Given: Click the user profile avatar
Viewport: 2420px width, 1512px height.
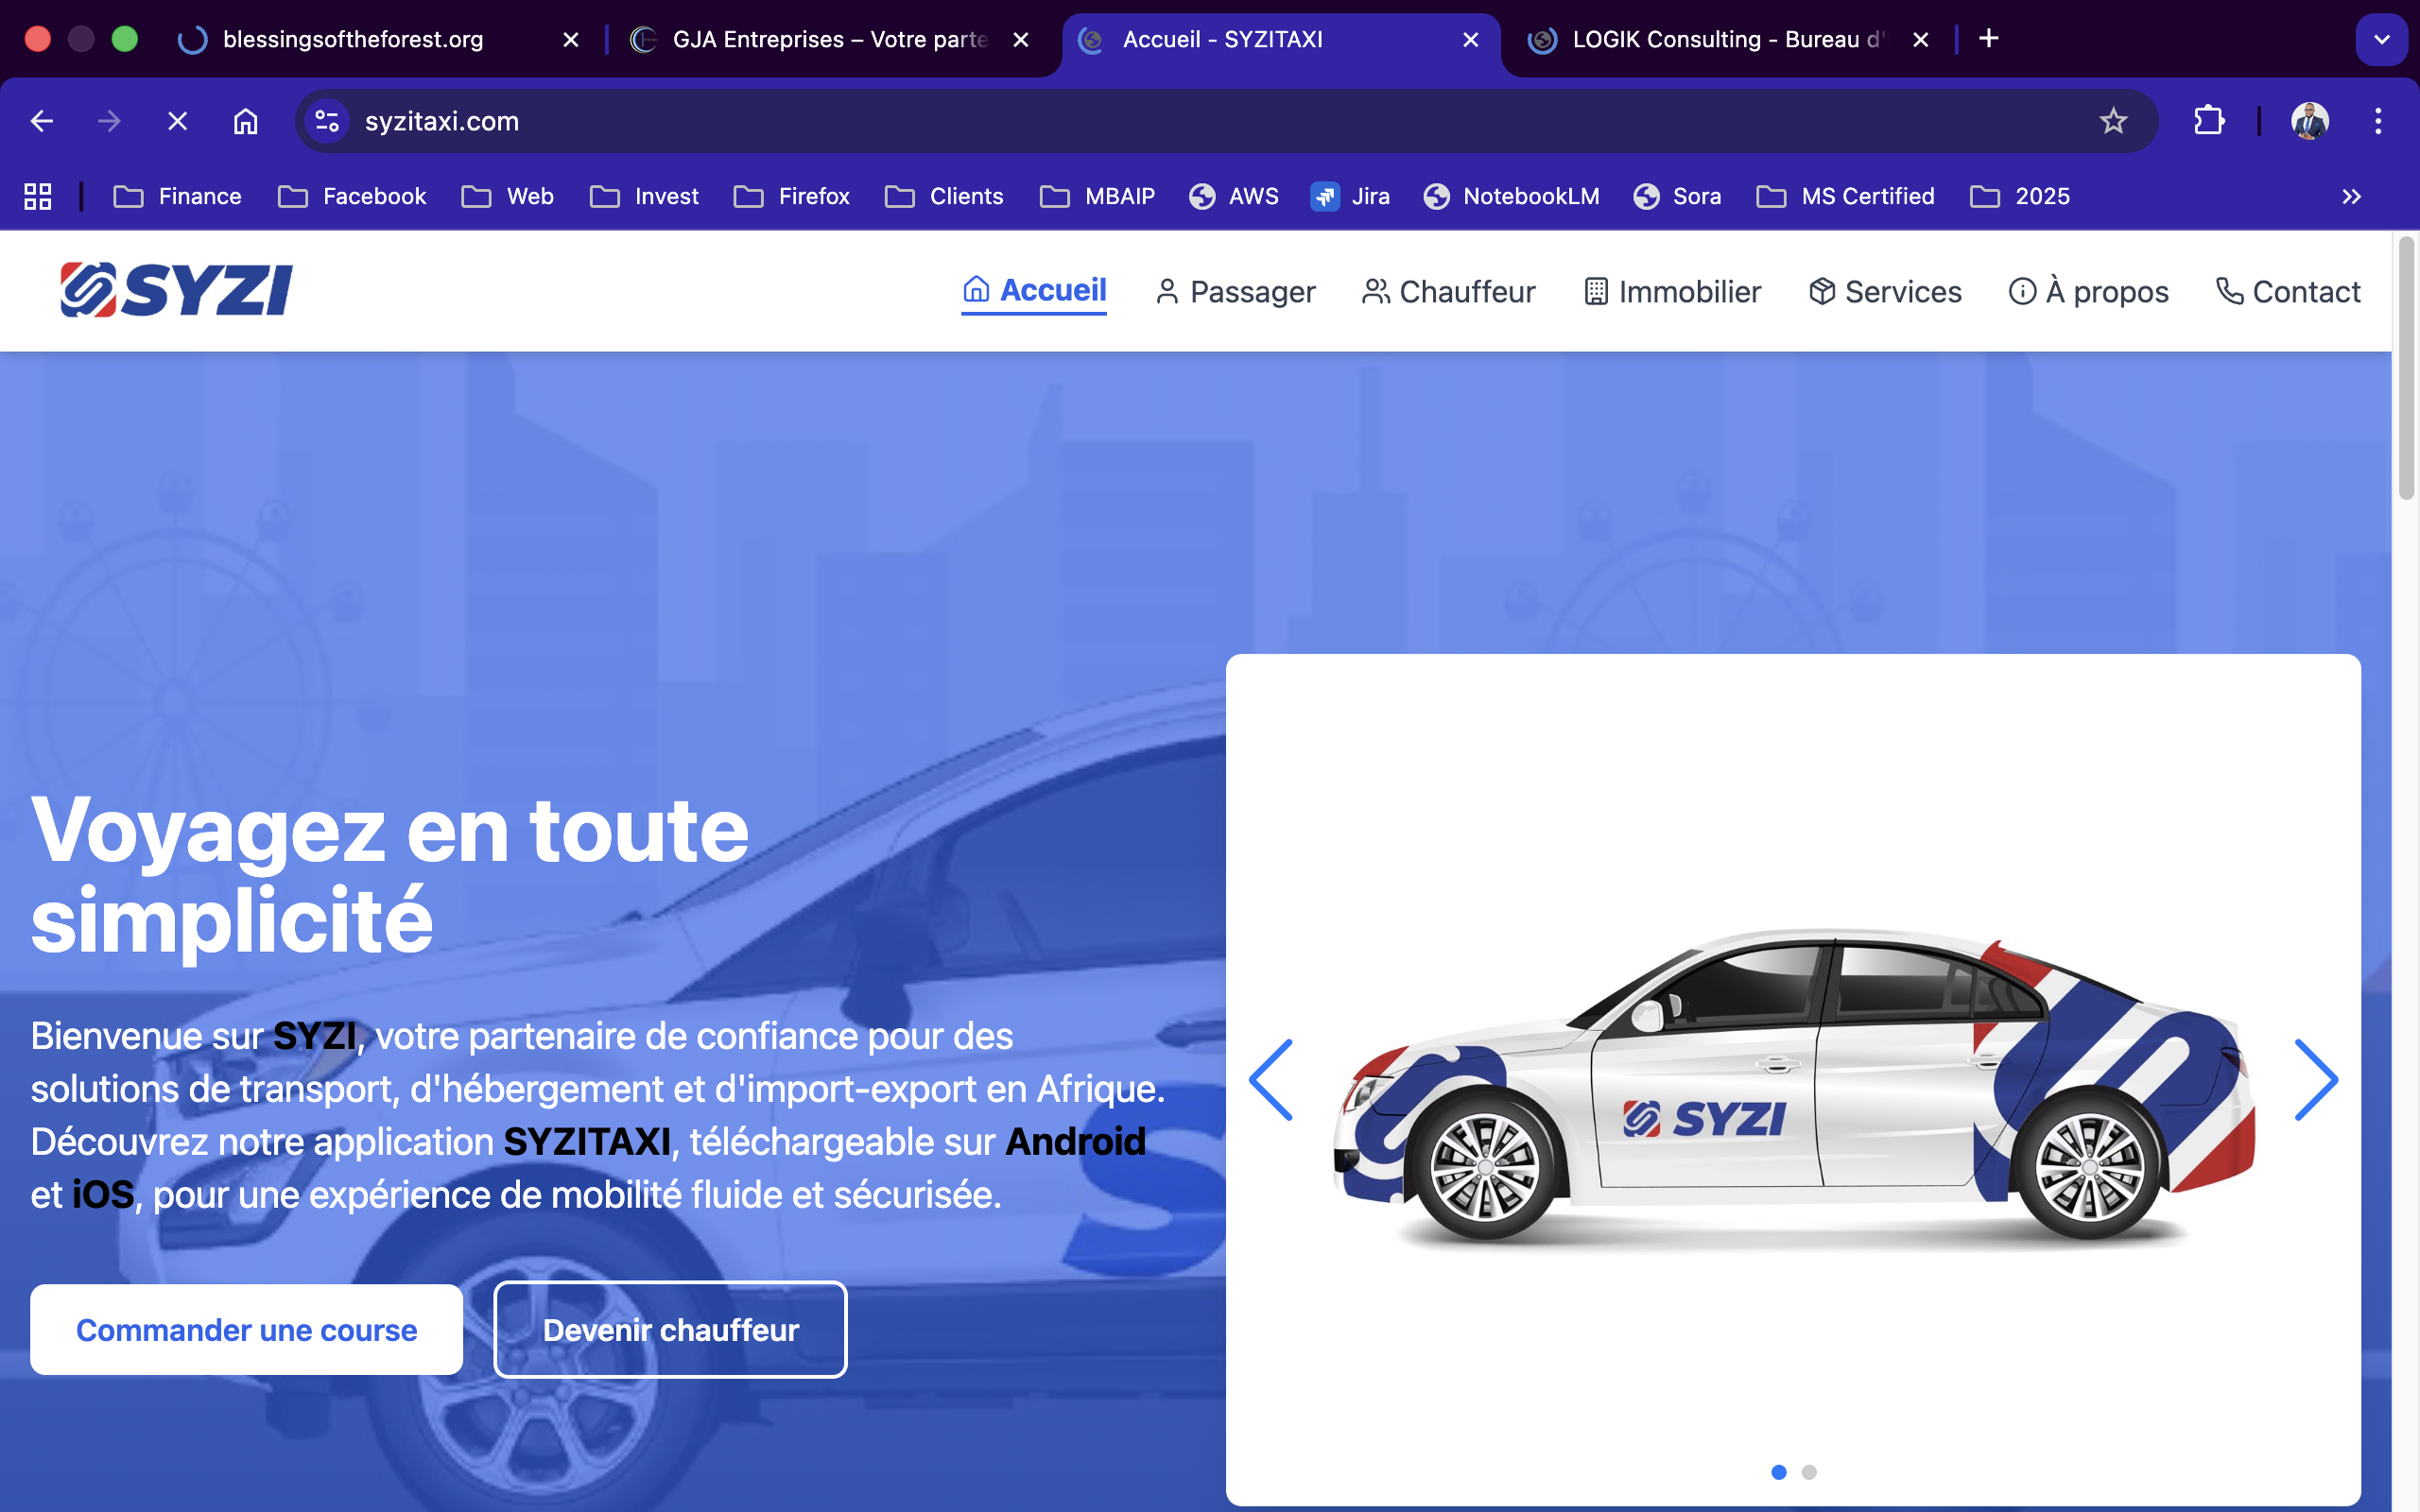Looking at the screenshot, I should pyautogui.click(x=2310, y=121).
